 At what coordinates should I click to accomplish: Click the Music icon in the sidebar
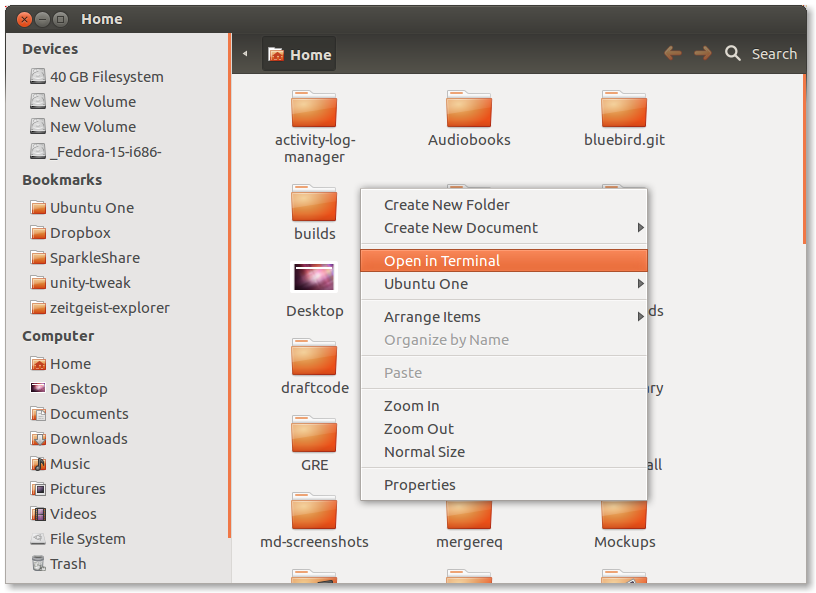pyautogui.click(x=38, y=463)
